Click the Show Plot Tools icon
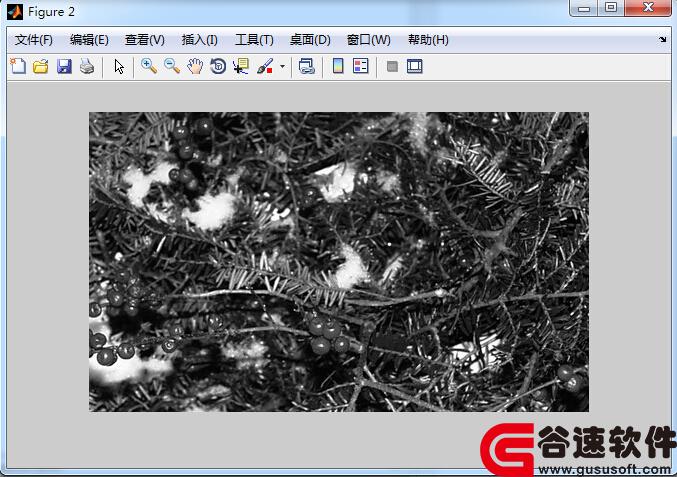This screenshot has width=677, height=477. pyautogui.click(x=414, y=66)
